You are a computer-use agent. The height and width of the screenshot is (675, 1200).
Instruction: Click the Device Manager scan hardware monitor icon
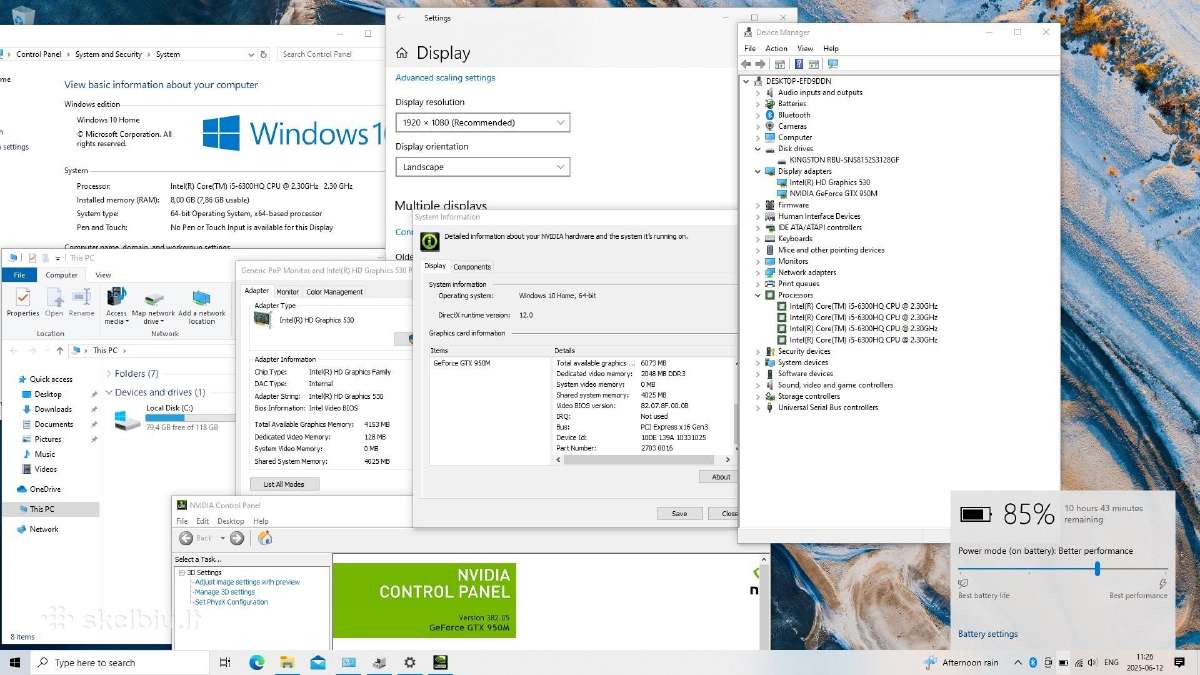[832, 64]
